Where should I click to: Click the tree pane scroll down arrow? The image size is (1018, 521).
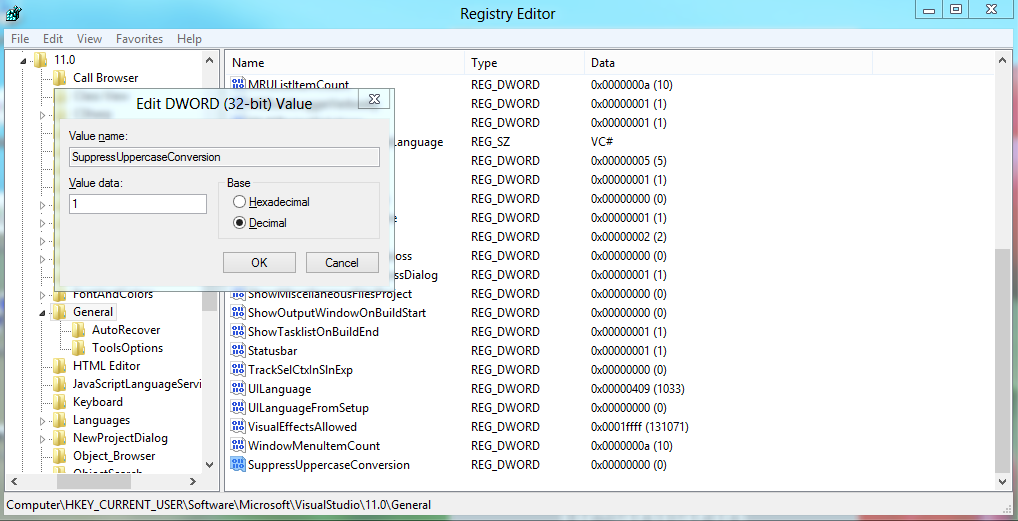click(209, 464)
